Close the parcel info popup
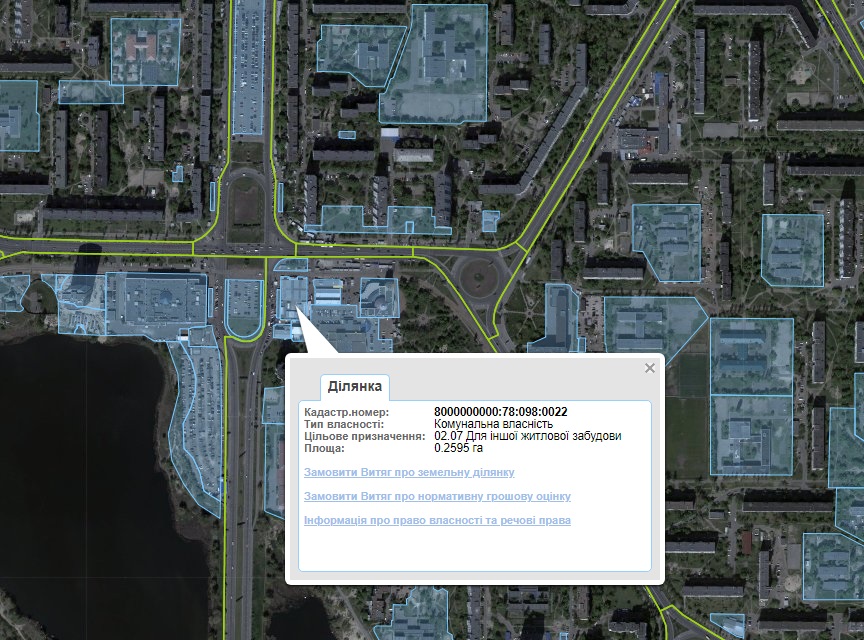Image resolution: width=864 pixels, height=640 pixels. coord(650,368)
